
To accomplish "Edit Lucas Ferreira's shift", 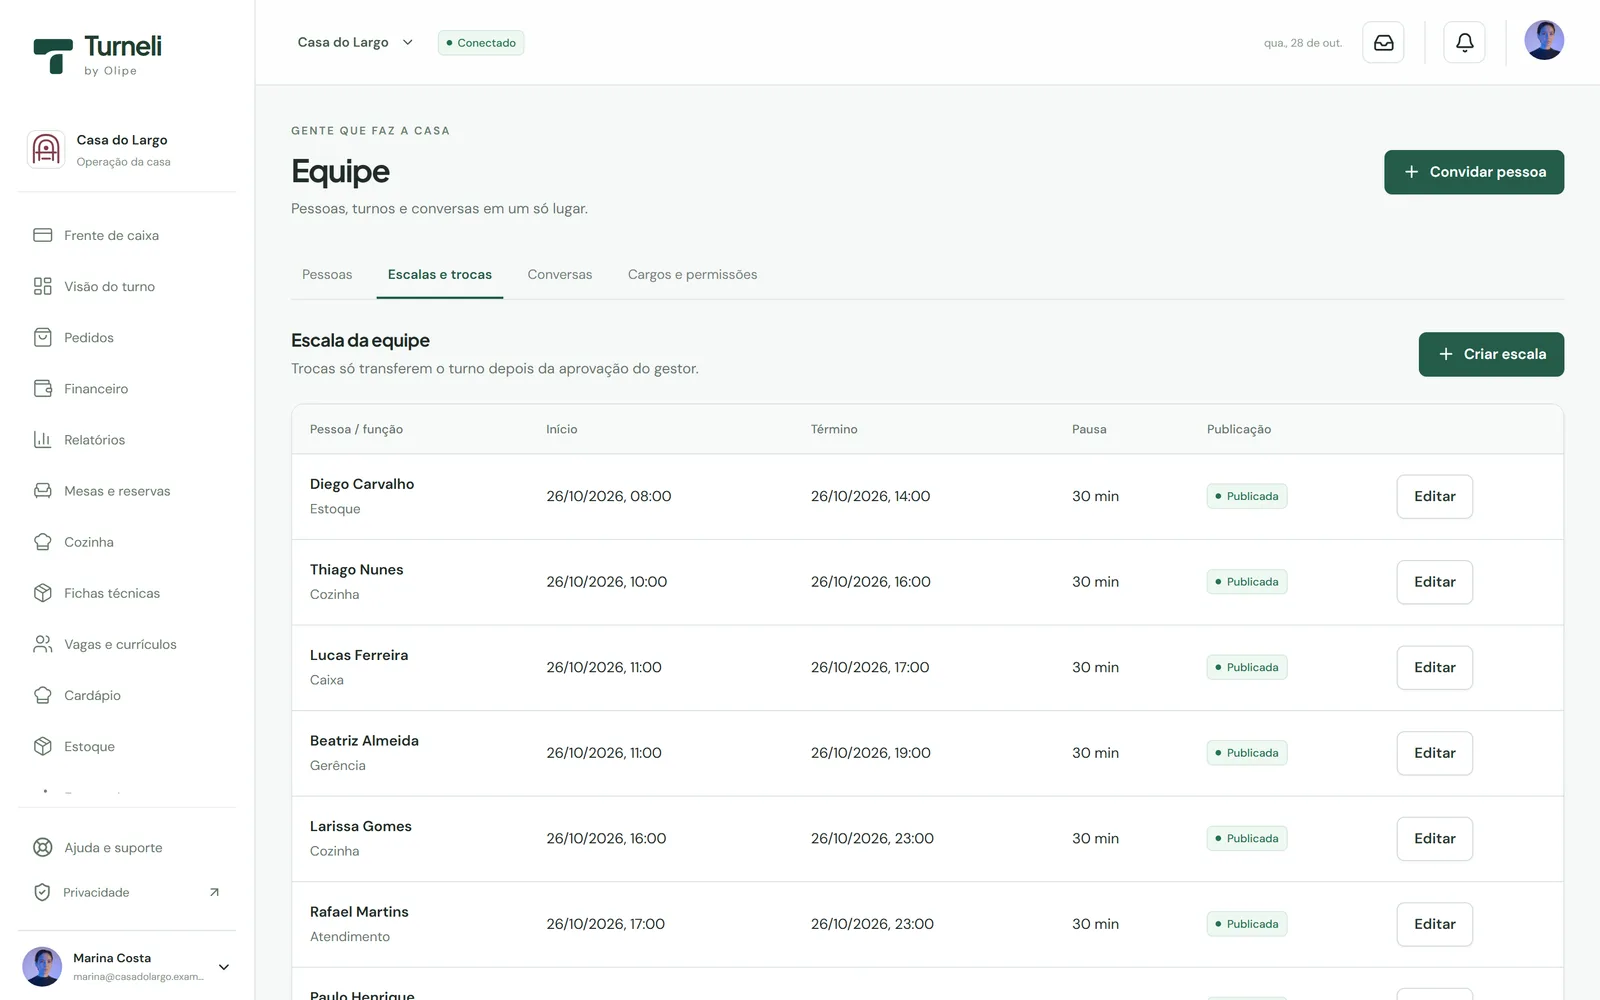I will coord(1434,667).
